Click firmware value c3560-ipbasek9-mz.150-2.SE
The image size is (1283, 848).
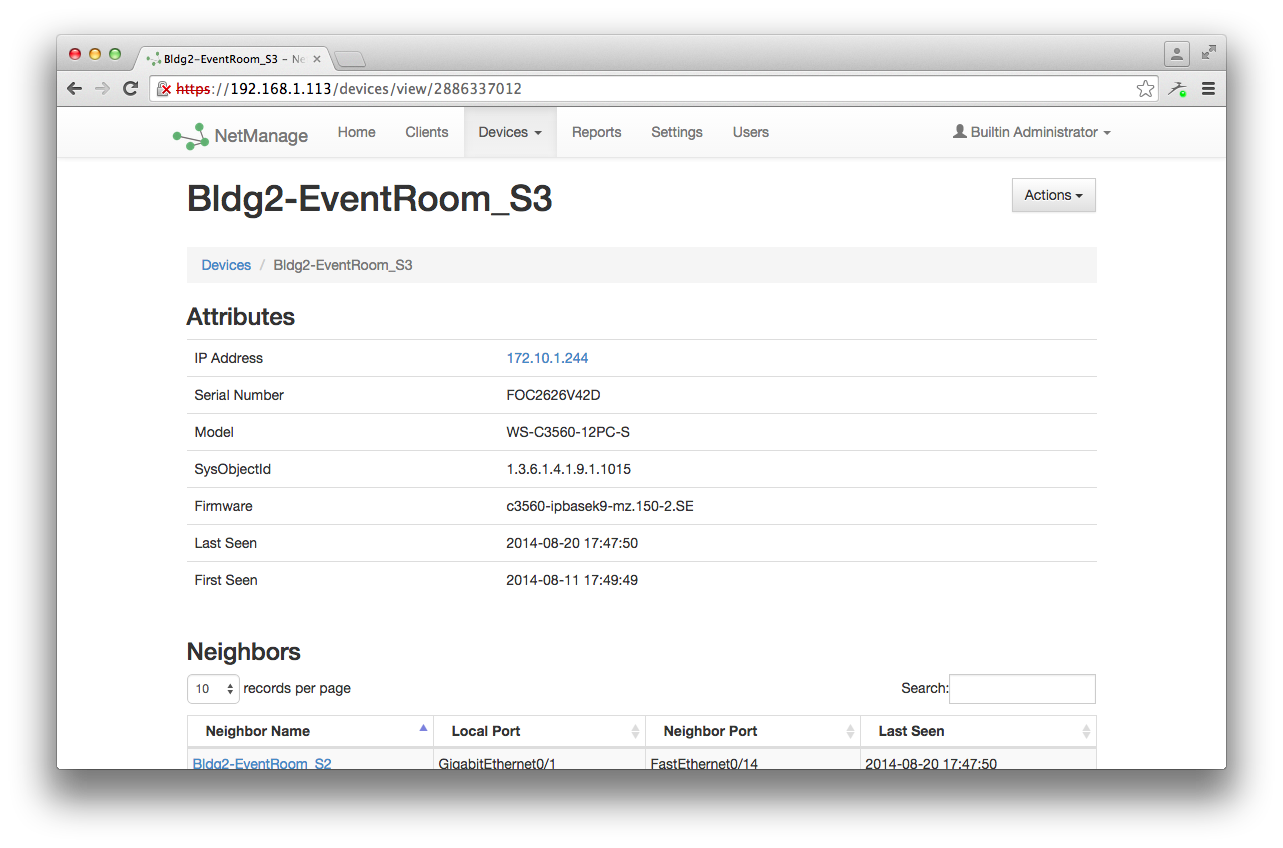(x=600, y=506)
